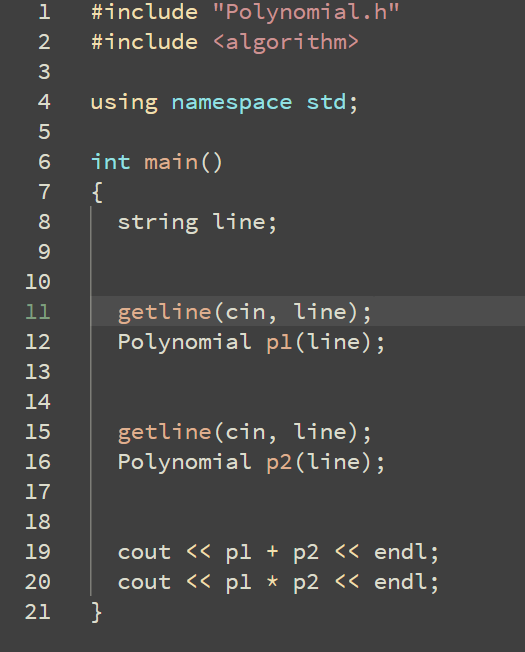Viewport: 525px width, 652px height.
Task: Click the p1 variable in Polynomial declaration
Action: coord(279,343)
